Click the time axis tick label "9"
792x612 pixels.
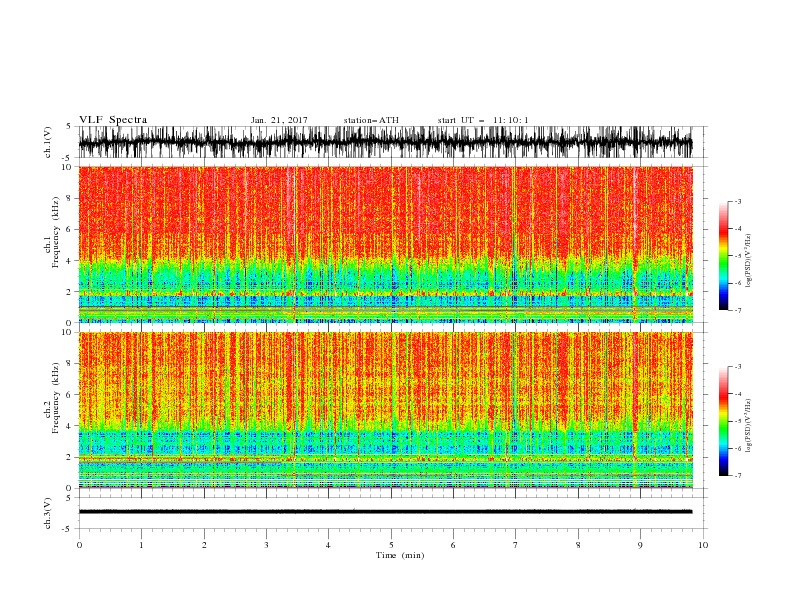pos(640,545)
